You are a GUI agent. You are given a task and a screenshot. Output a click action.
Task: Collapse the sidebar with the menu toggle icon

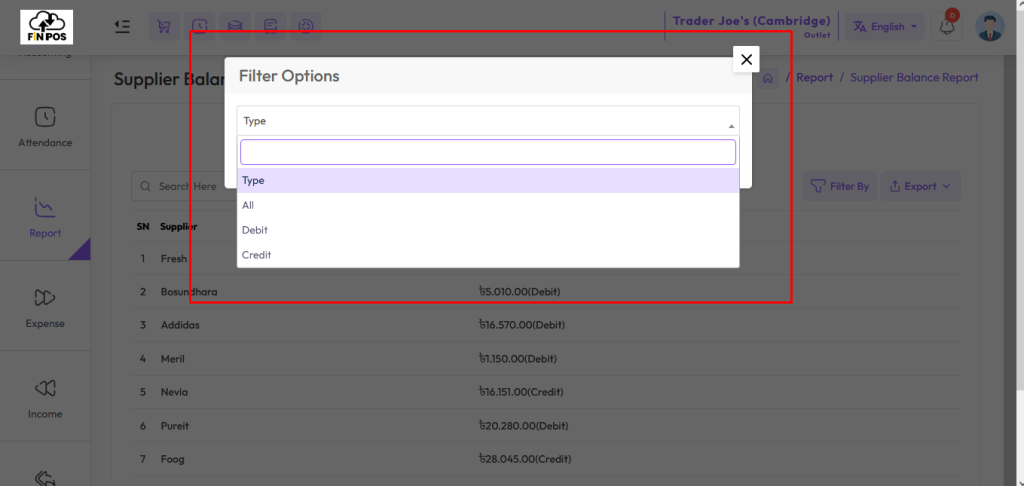tap(122, 27)
